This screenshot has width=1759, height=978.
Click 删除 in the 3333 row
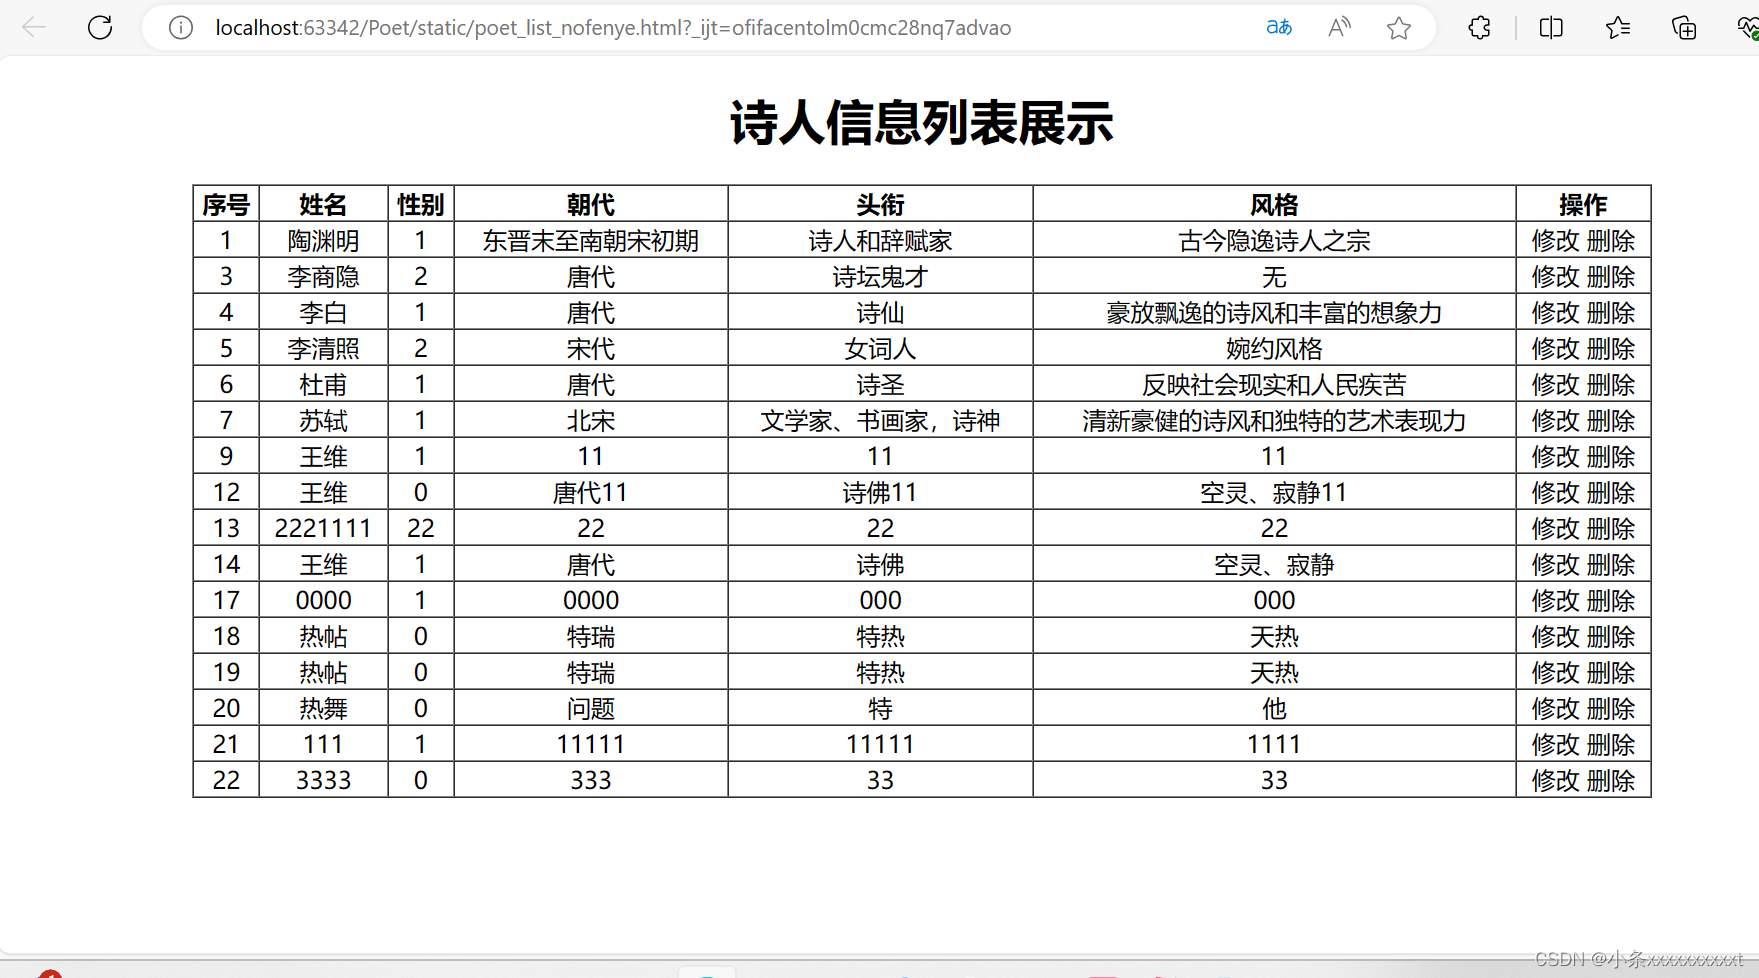pos(1611,781)
